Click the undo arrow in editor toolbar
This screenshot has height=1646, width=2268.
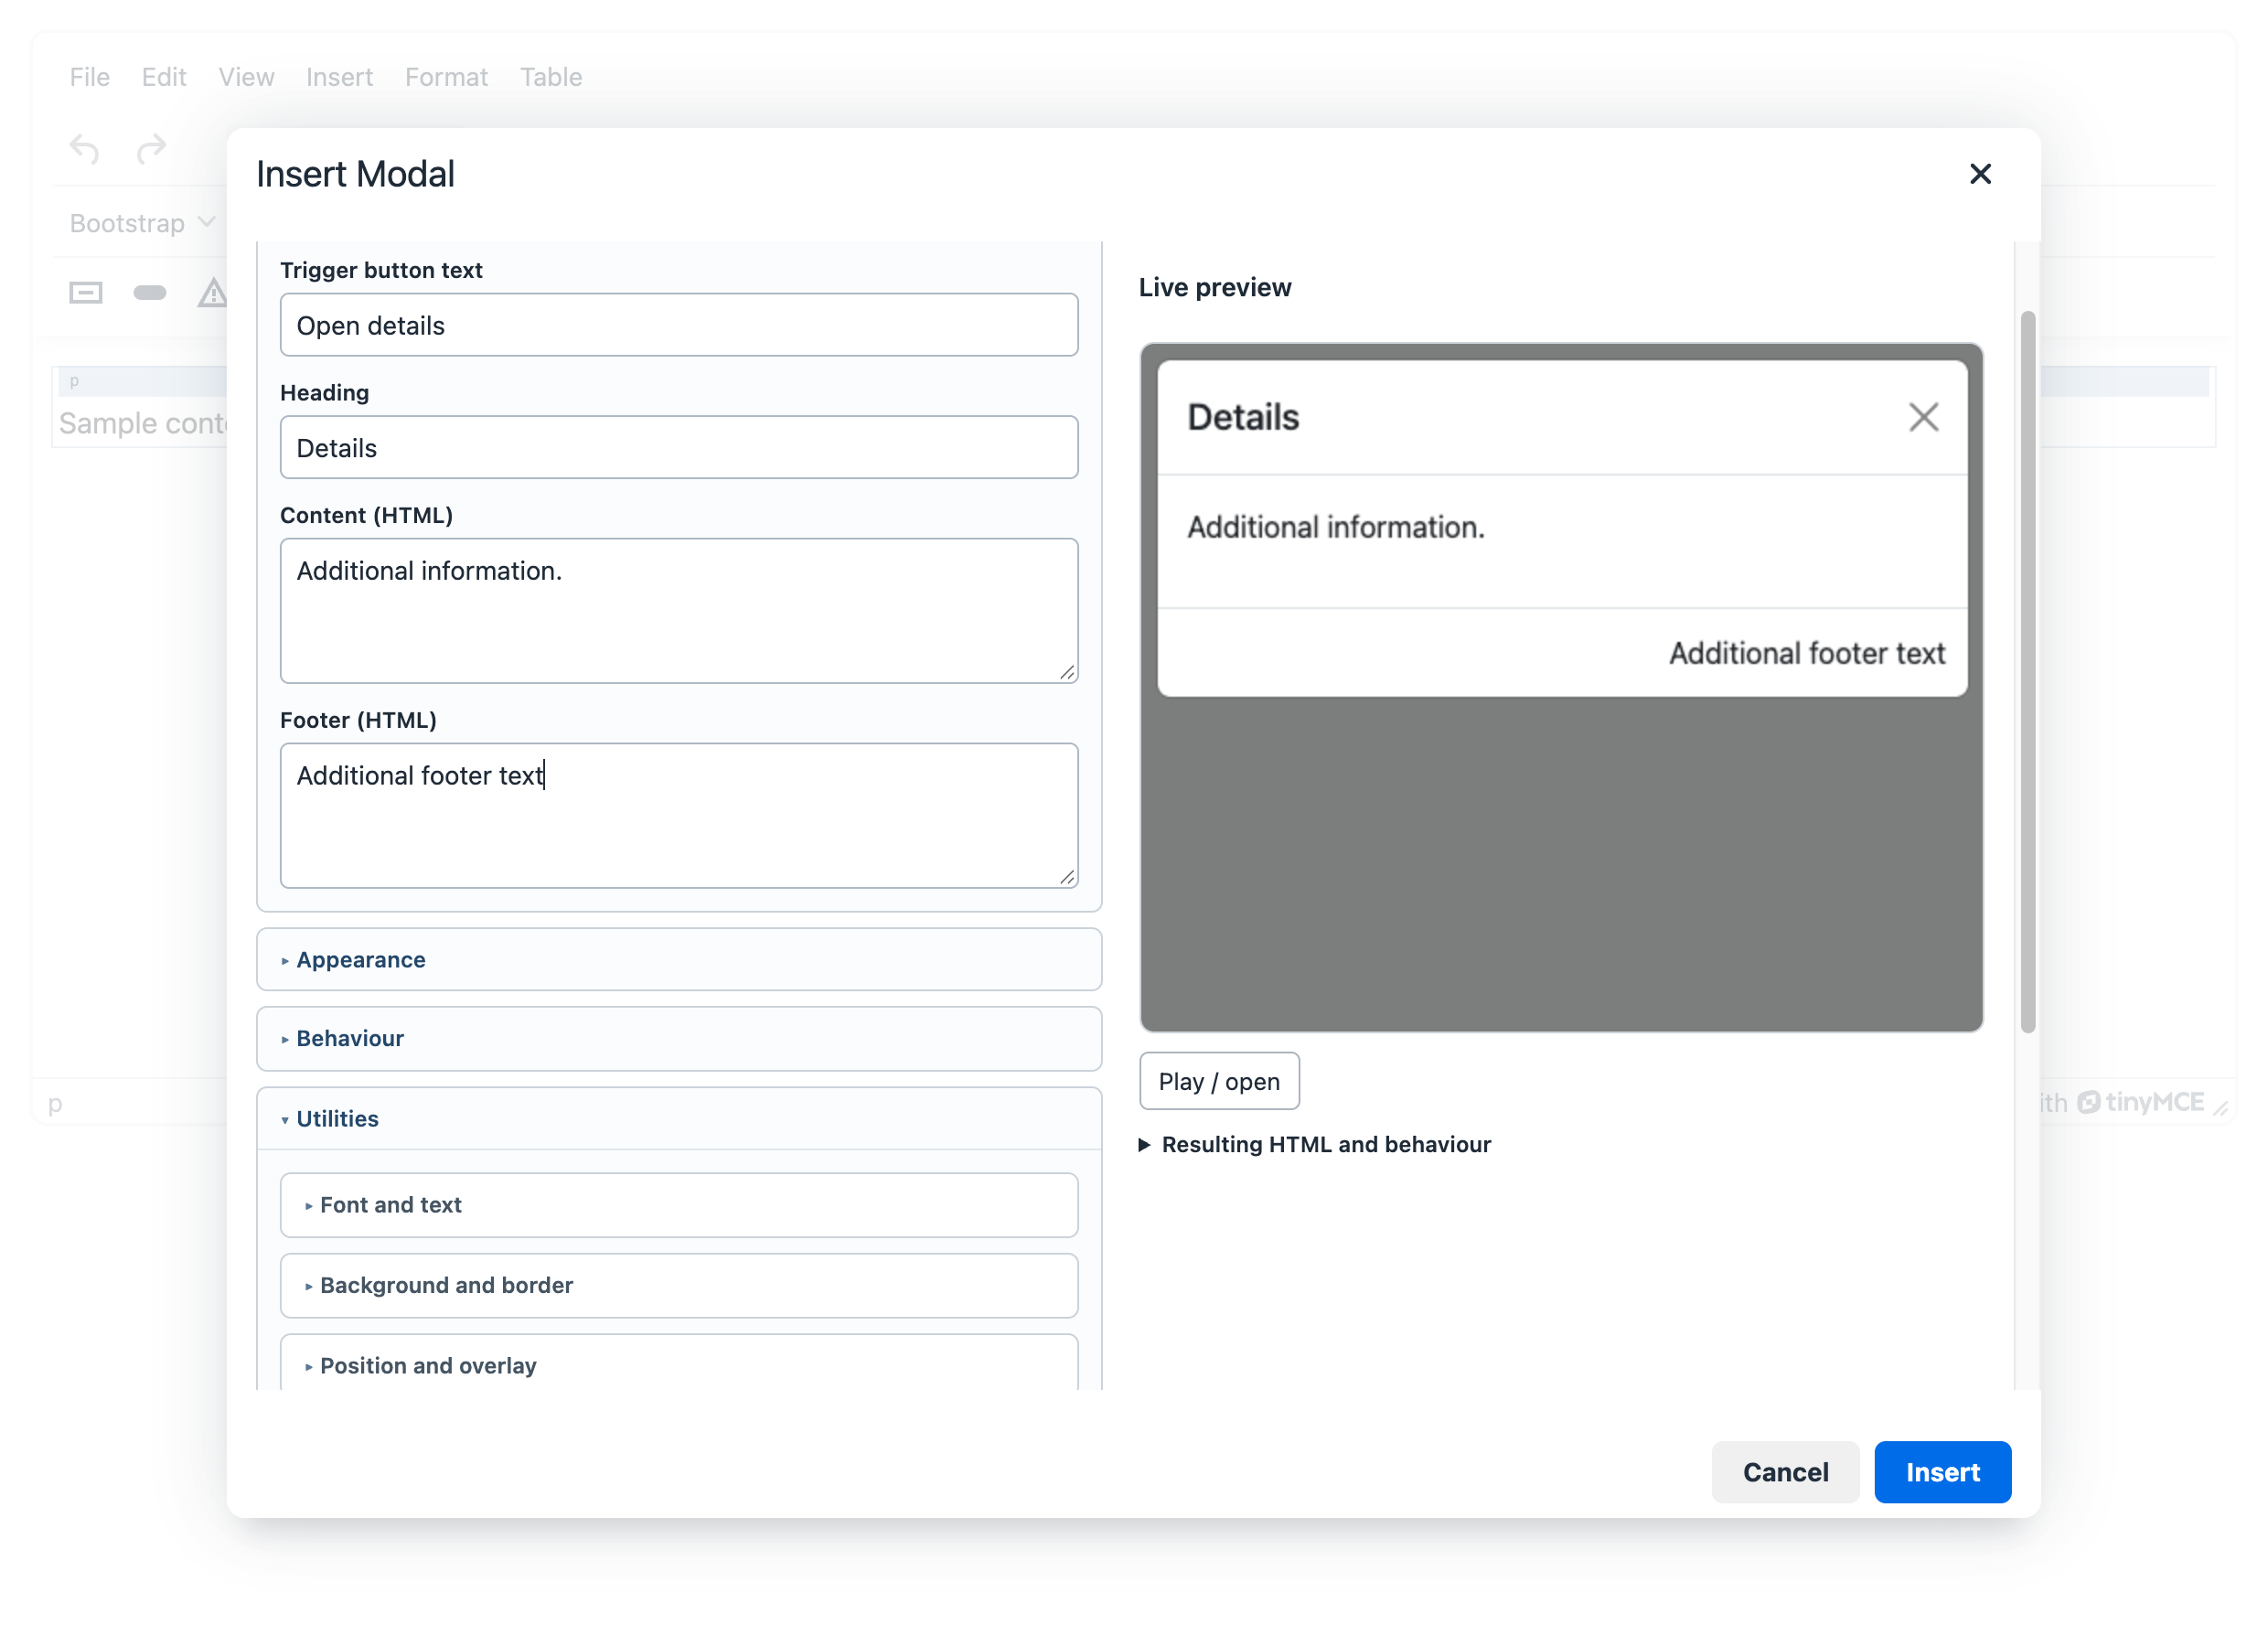tap(85, 150)
